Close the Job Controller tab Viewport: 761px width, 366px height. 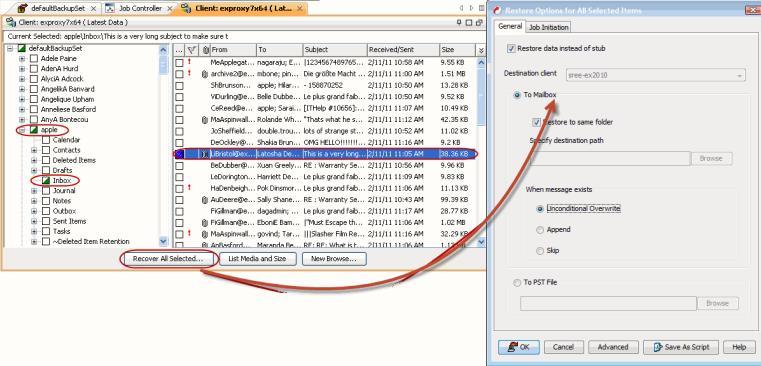[x=169, y=9]
